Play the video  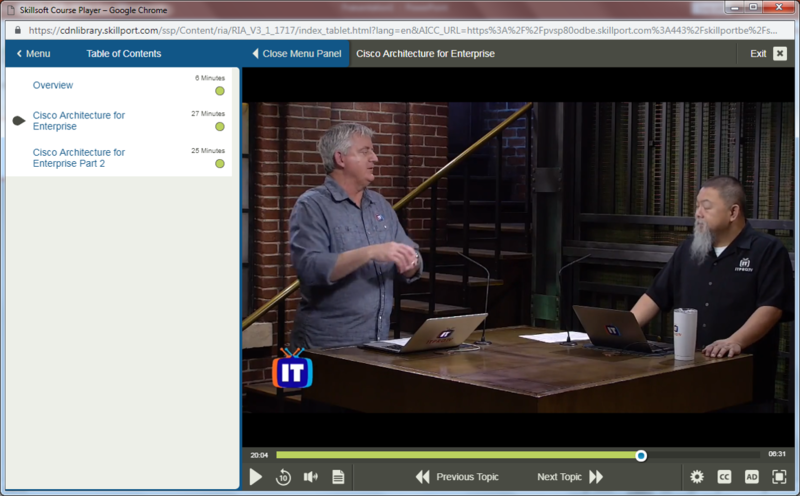[x=256, y=477]
